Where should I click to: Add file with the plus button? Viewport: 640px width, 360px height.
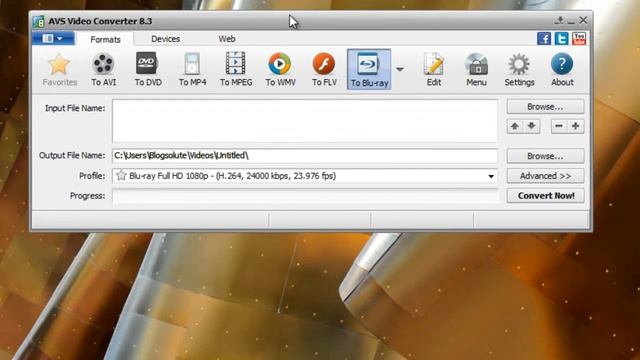click(x=576, y=126)
